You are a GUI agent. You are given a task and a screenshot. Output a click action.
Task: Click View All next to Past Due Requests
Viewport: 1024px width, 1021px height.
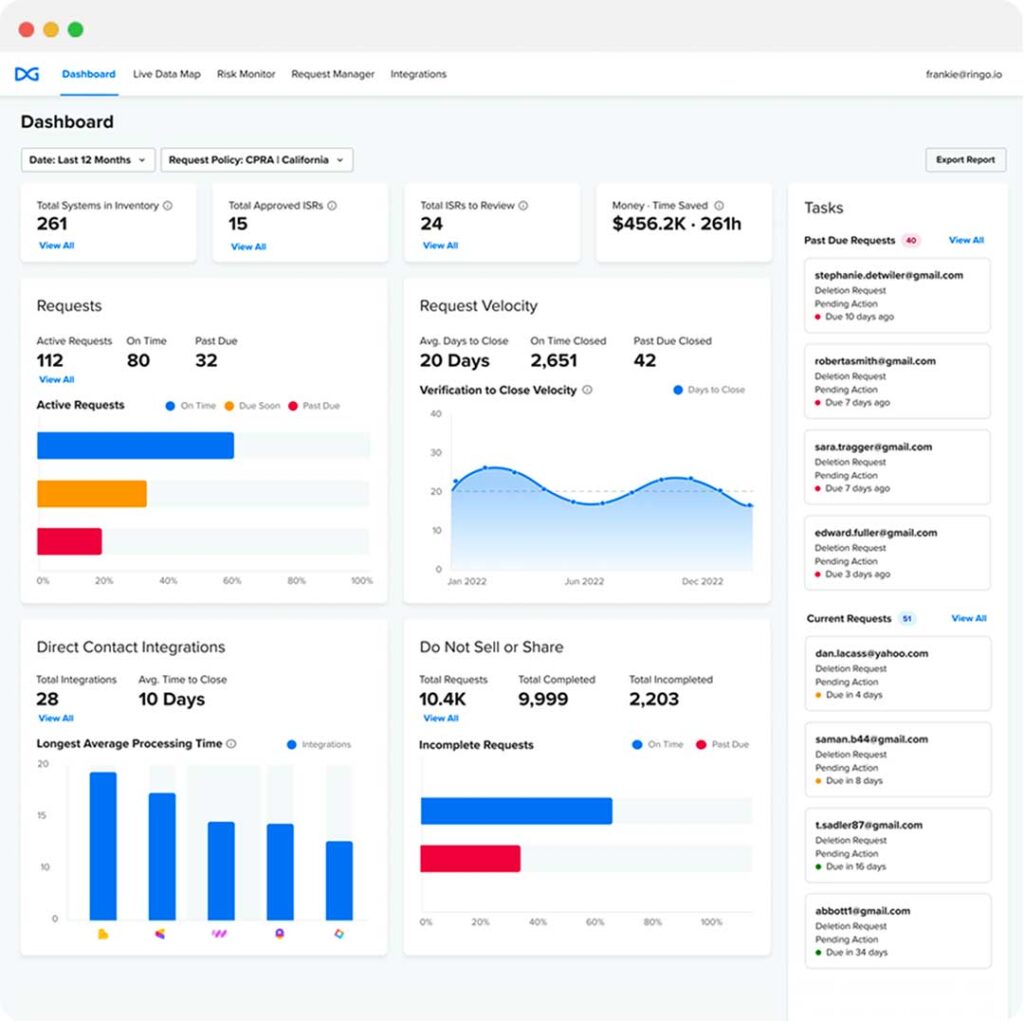[x=966, y=241]
